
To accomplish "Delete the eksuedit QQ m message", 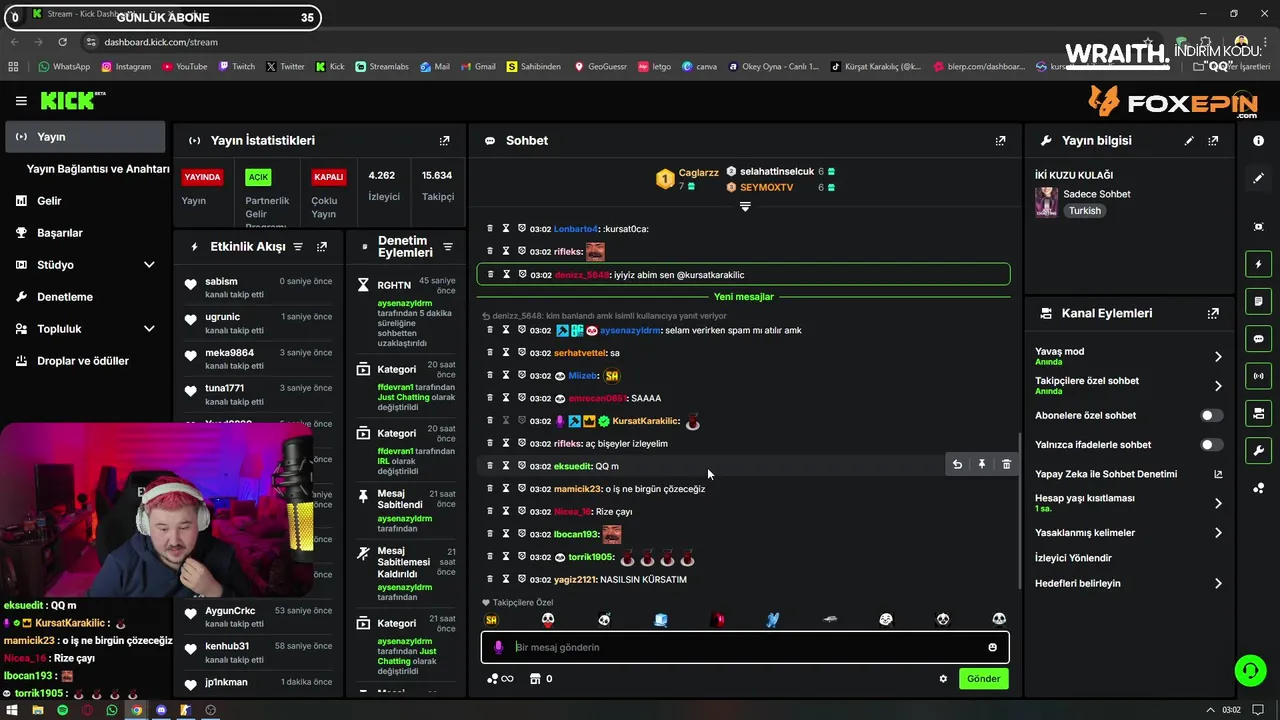I will [1006, 465].
